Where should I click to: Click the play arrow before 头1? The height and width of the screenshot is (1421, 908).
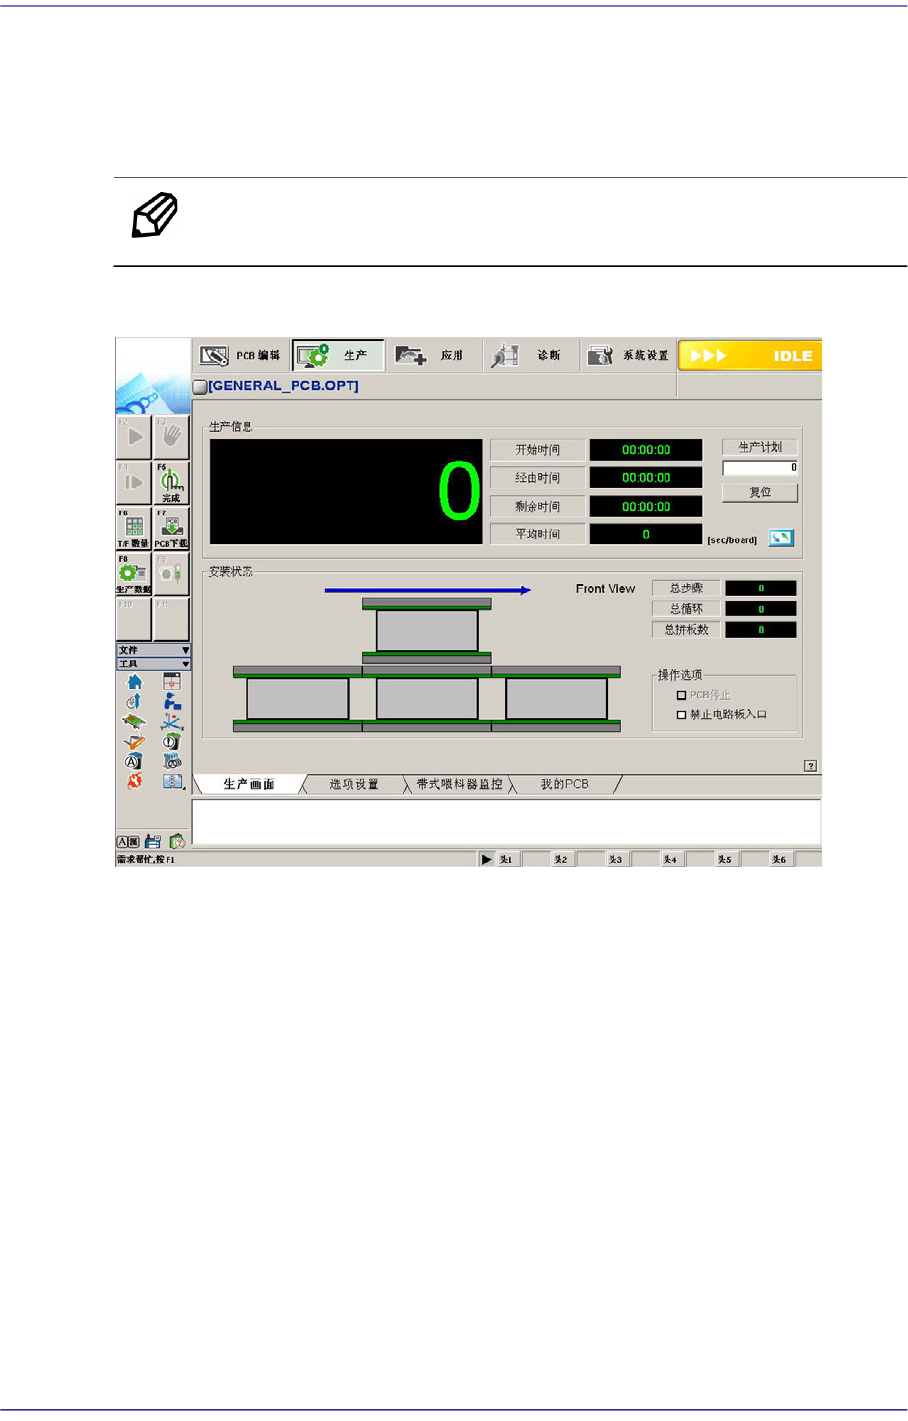486,859
